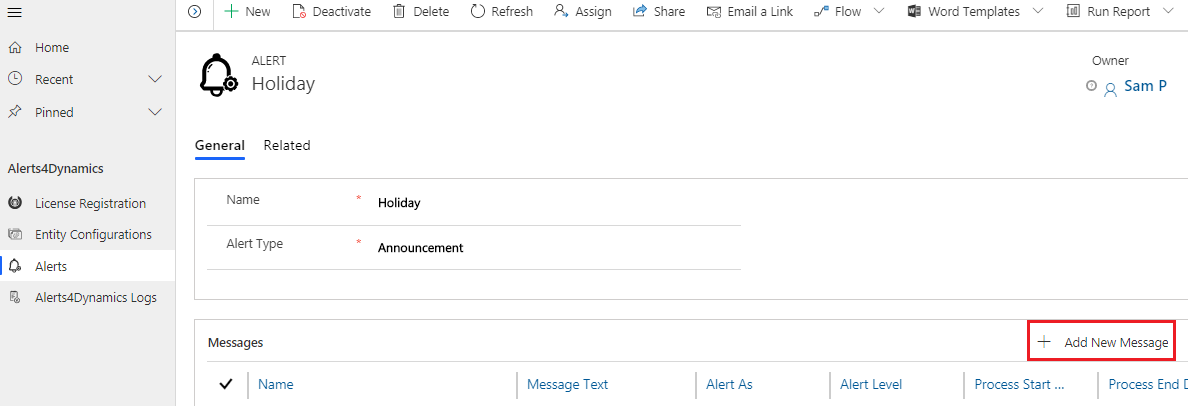The width and height of the screenshot is (1188, 406).
Task: Sort by the Process Start column header
Action: [x=1019, y=384]
